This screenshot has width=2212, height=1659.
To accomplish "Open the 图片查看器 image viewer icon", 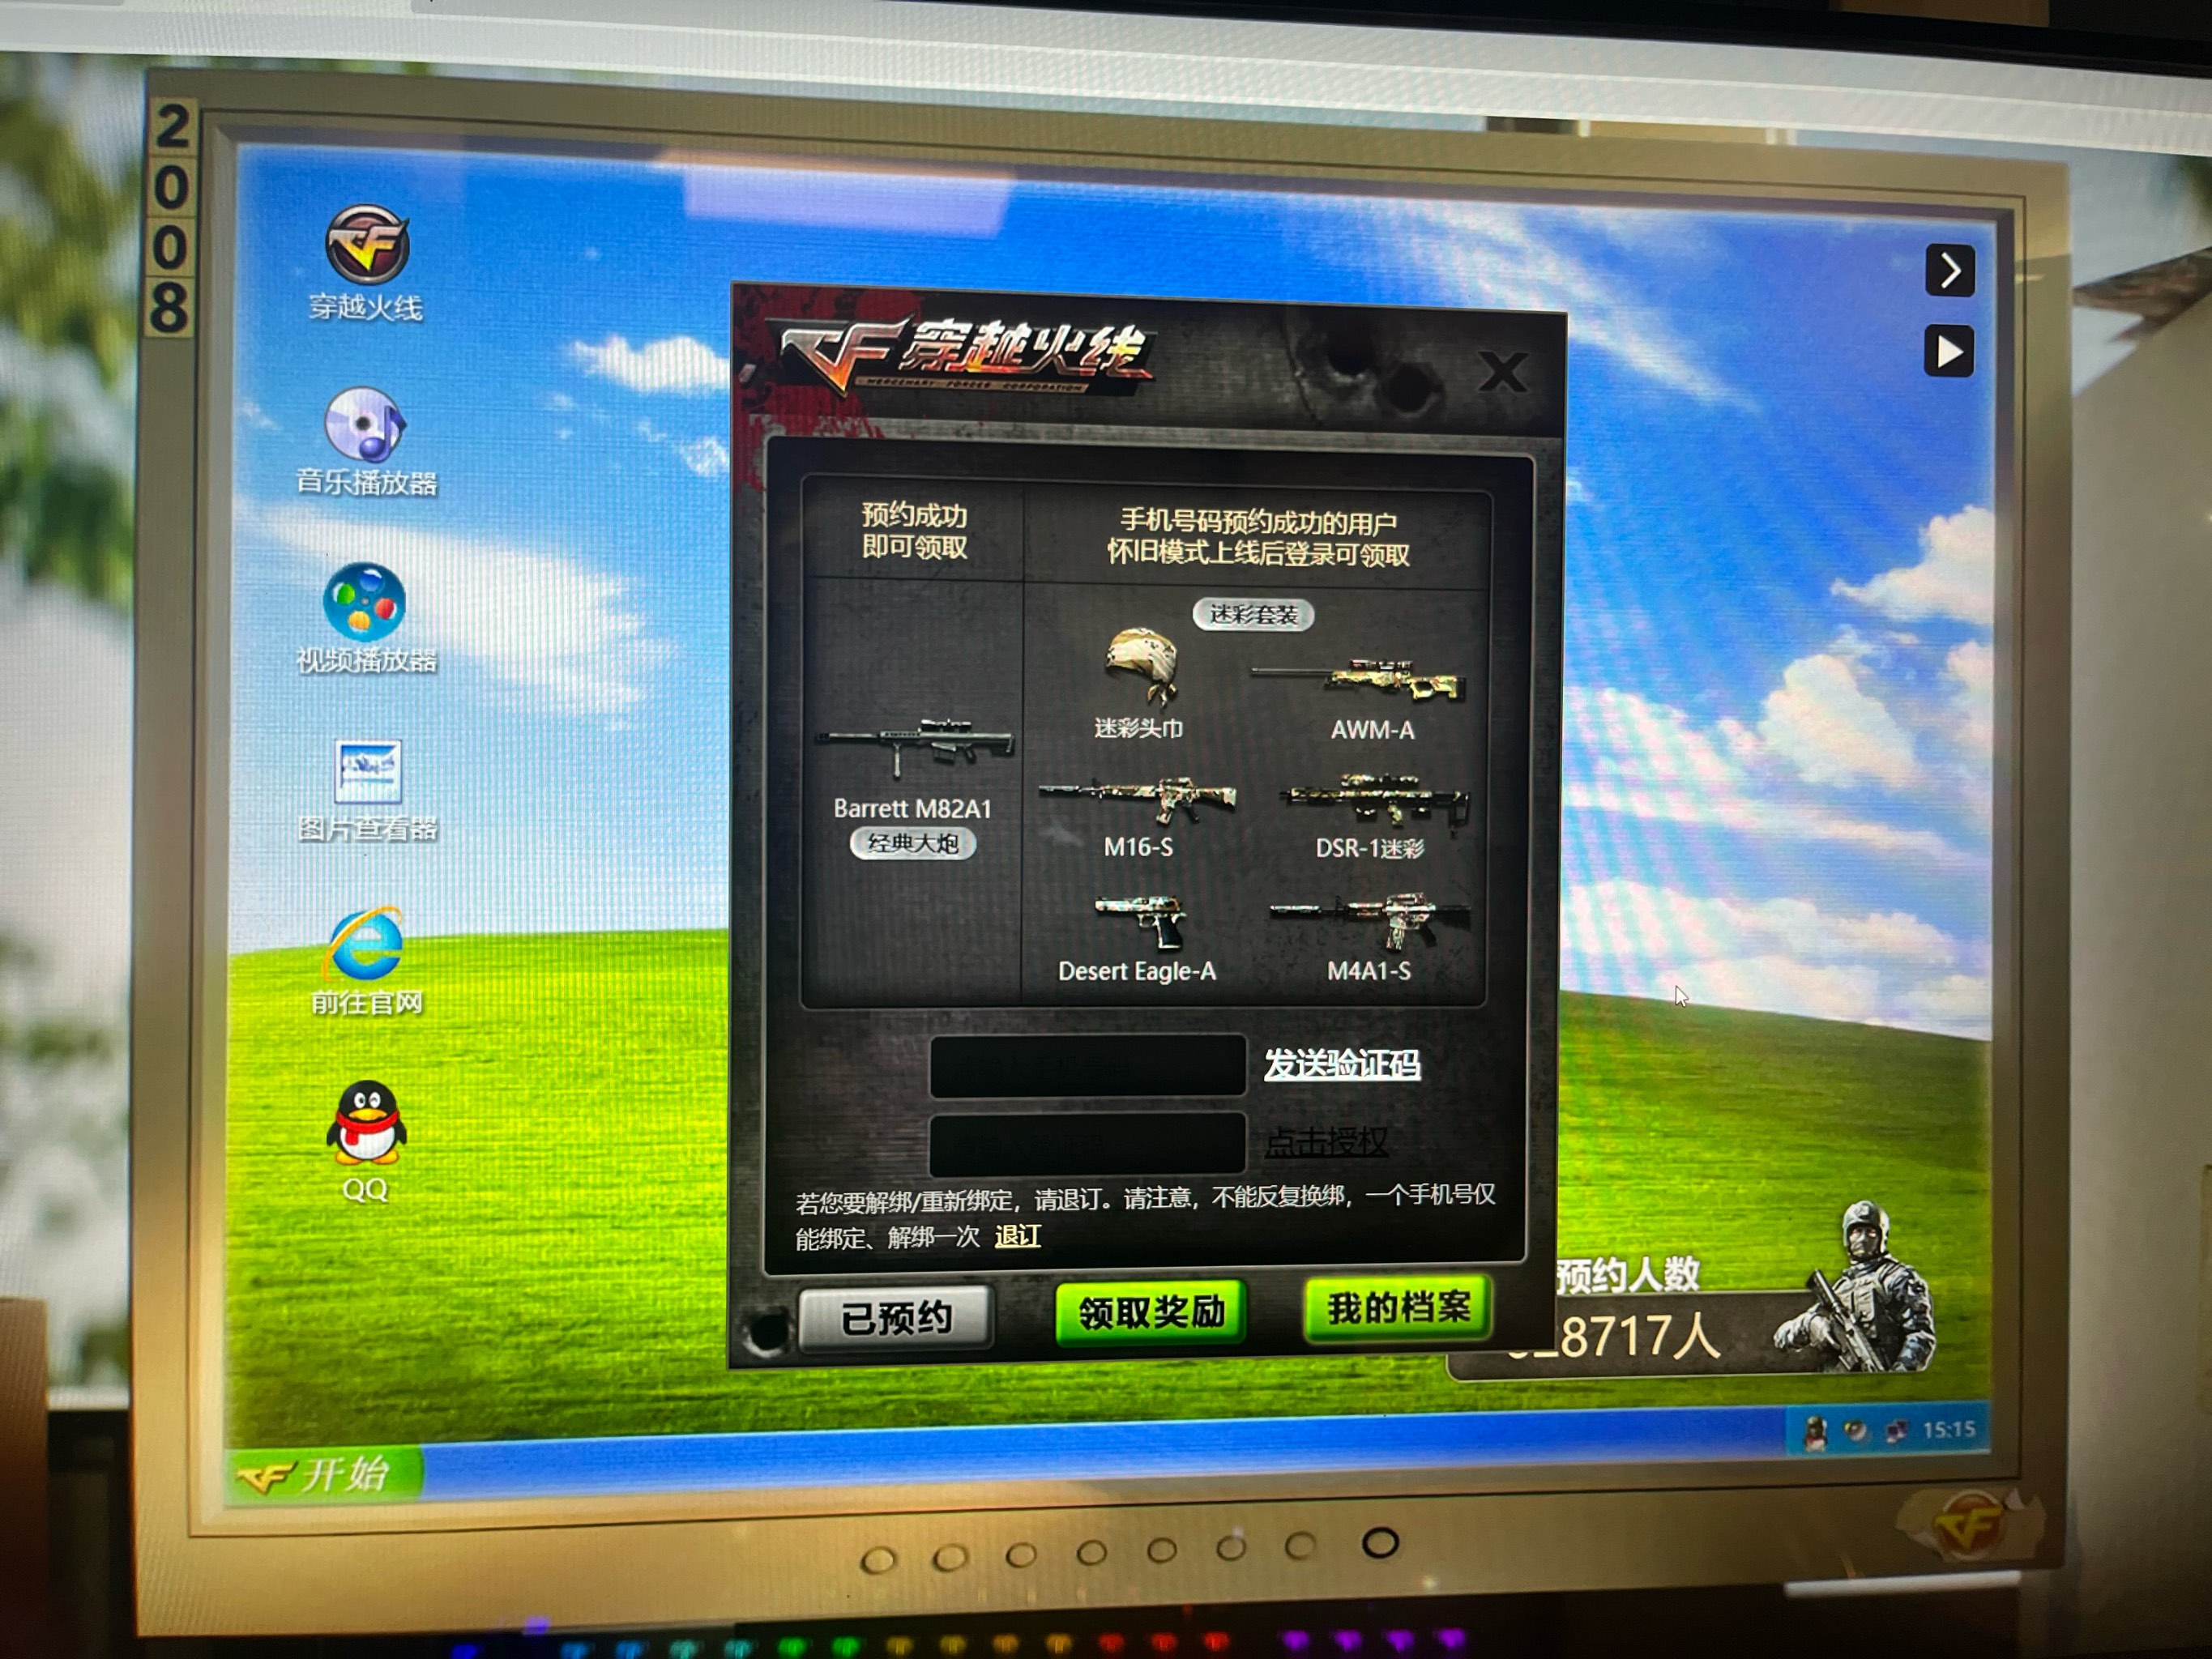I will [367, 791].
